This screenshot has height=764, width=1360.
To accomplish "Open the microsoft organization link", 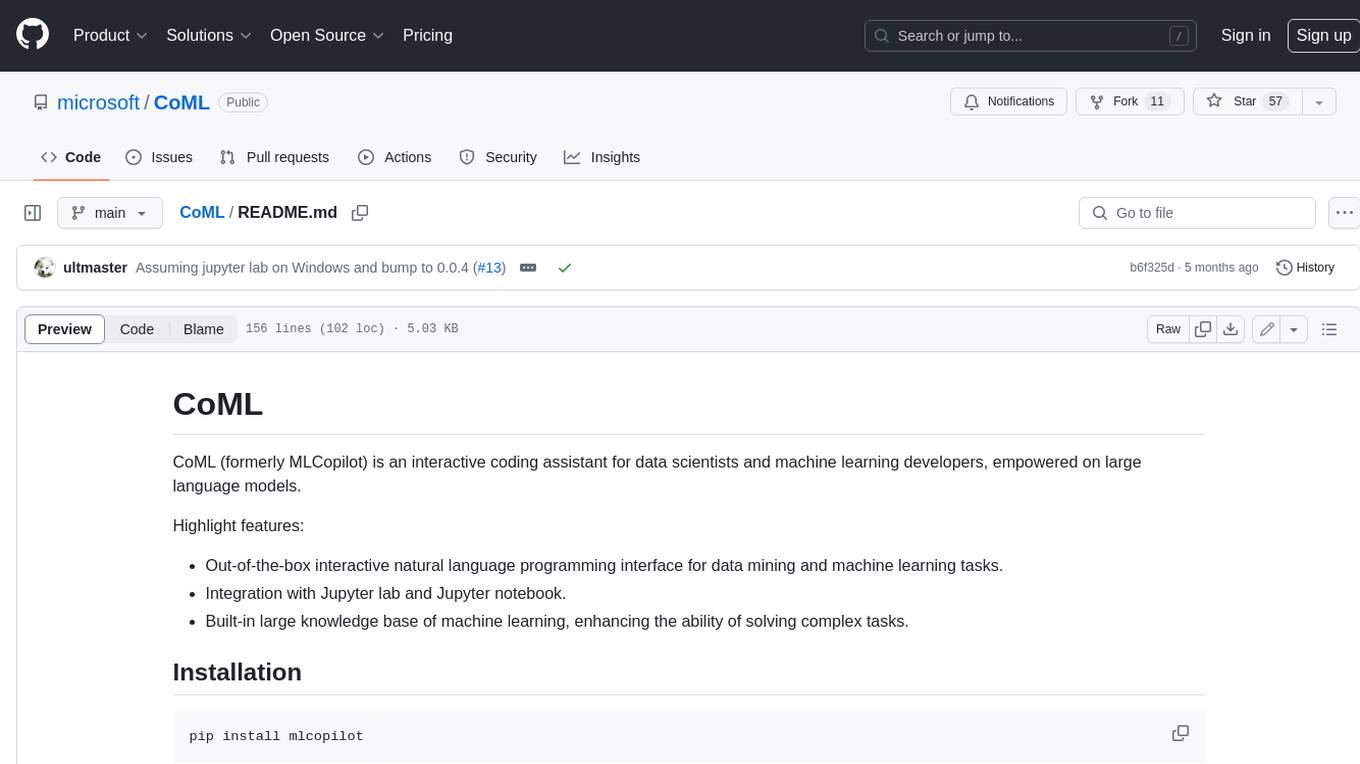I will click(98, 102).
